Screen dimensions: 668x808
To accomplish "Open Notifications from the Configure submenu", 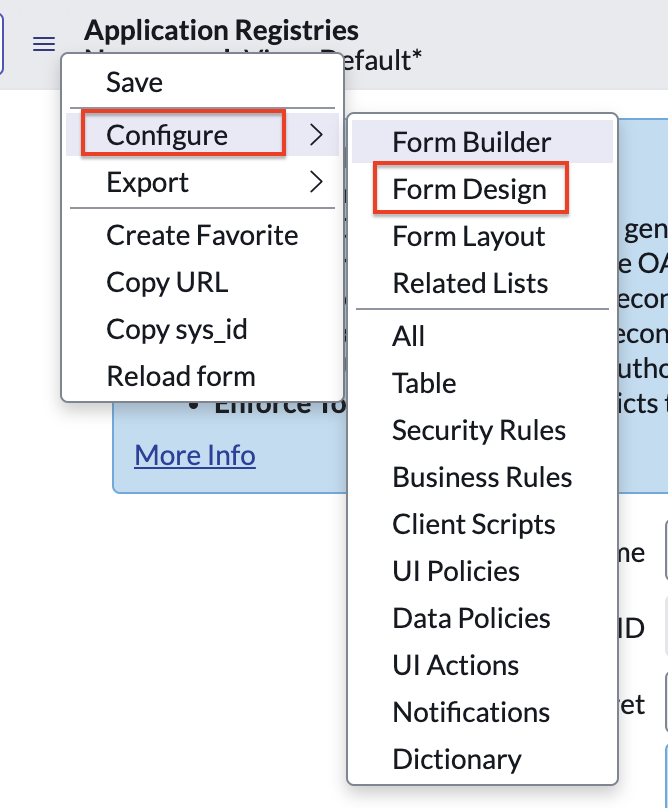I will click(x=470, y=712).
